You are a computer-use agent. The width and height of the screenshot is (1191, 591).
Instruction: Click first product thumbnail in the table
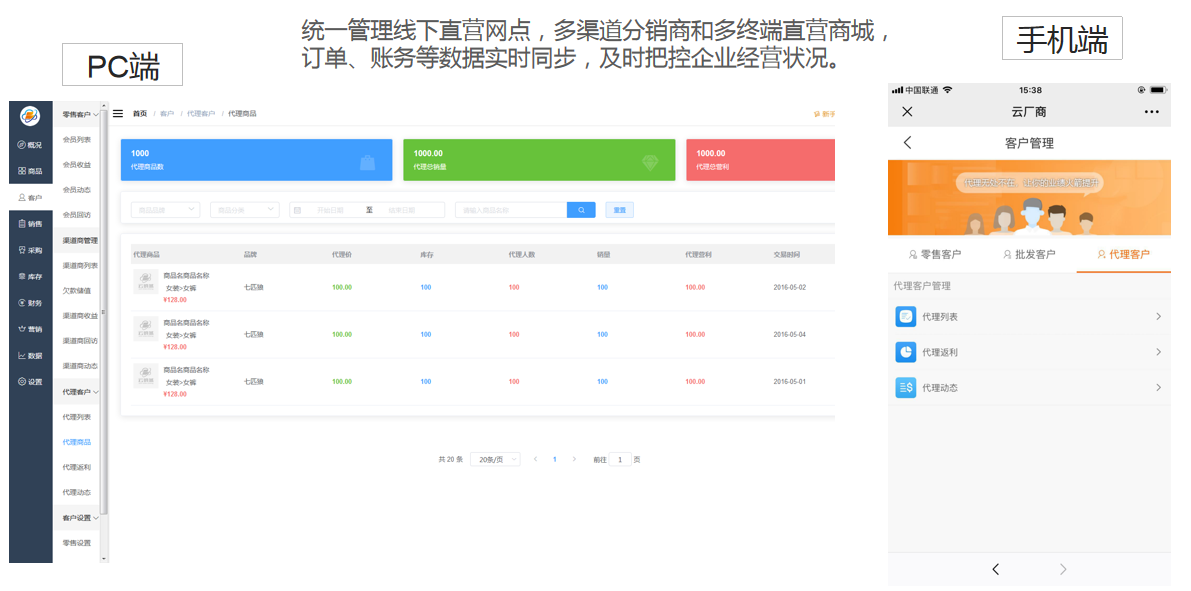[x=146, y=282]
